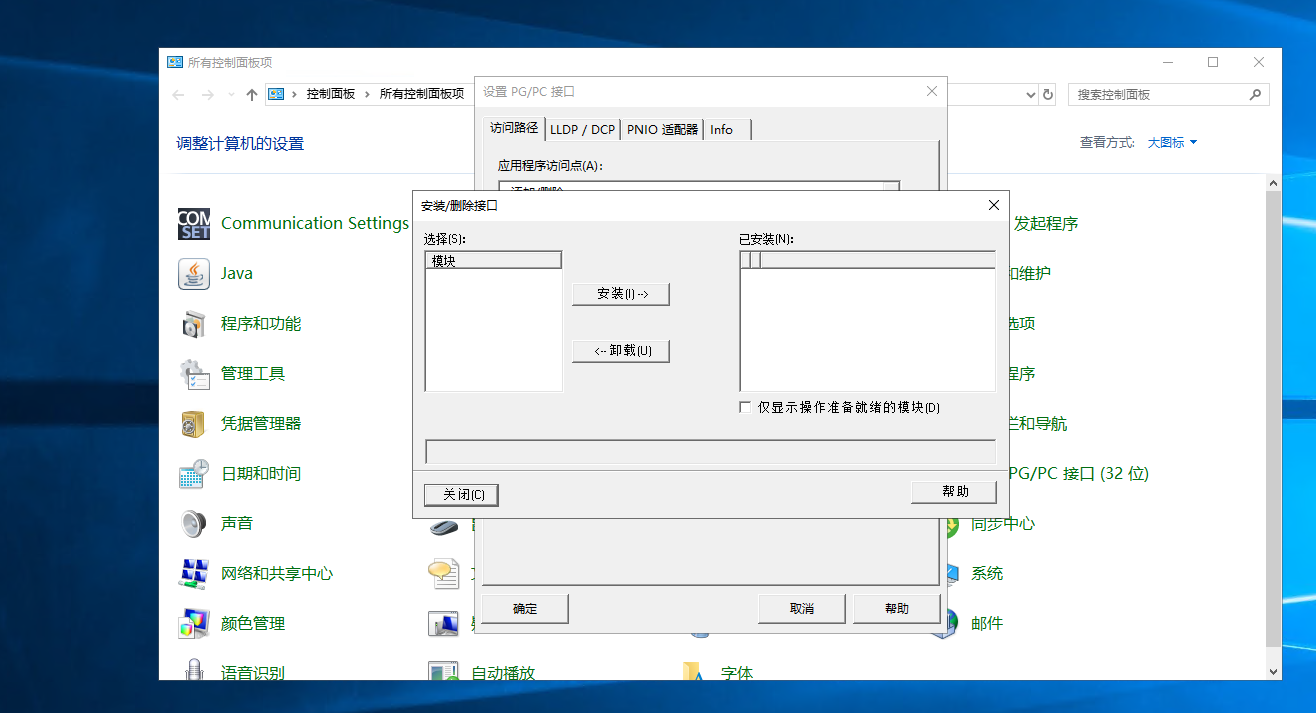Click the 凭据管理器 safe icon

194,424
